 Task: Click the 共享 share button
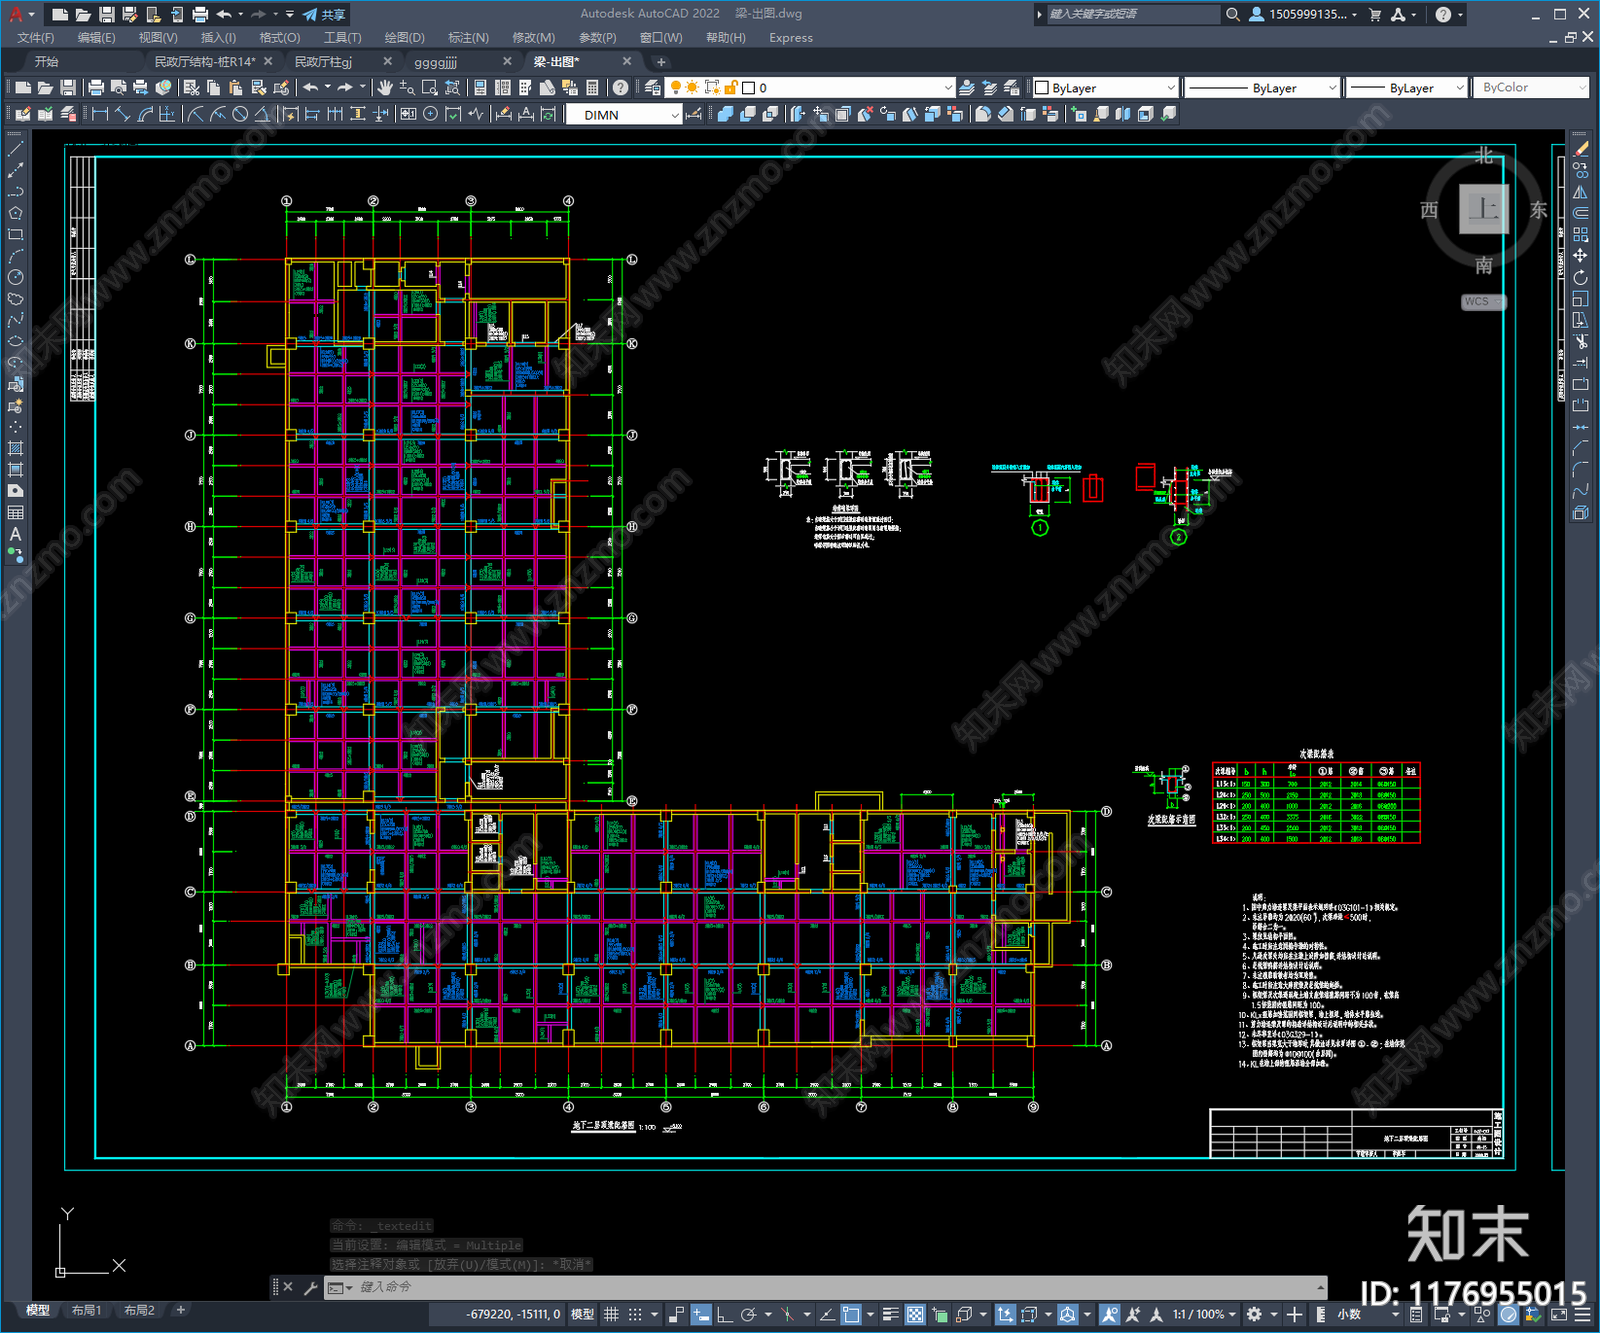pyautogui.click(x=325, y=14)
